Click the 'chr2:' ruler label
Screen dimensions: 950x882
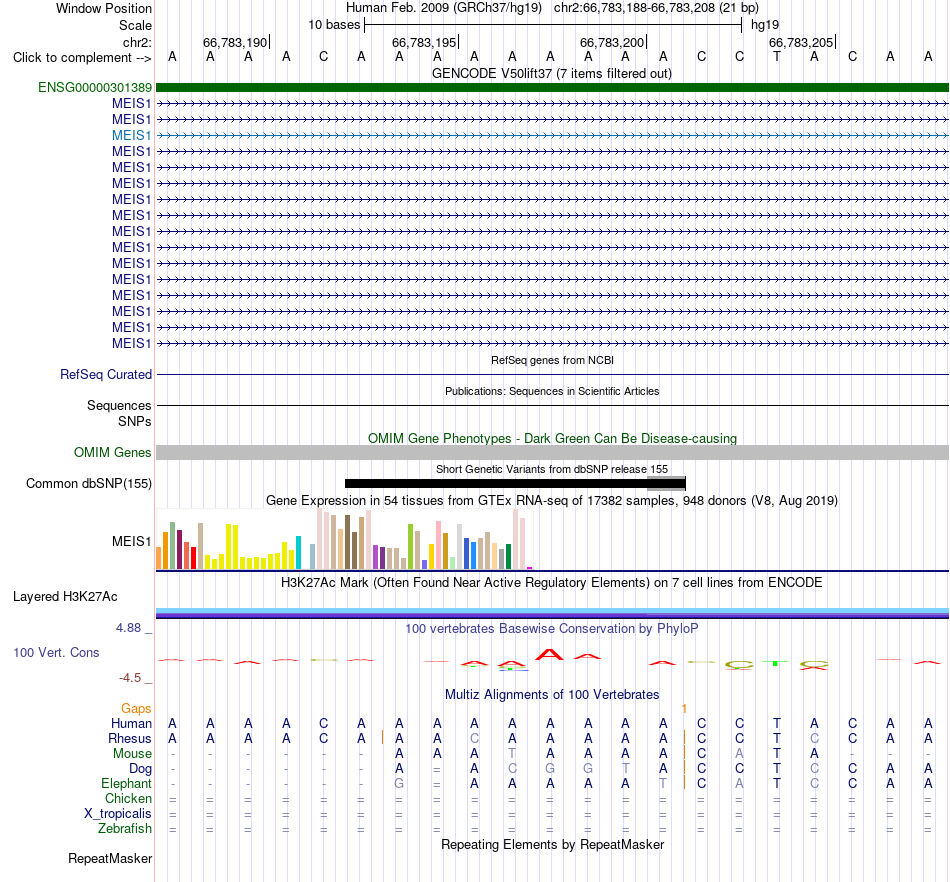click(137, 42)
